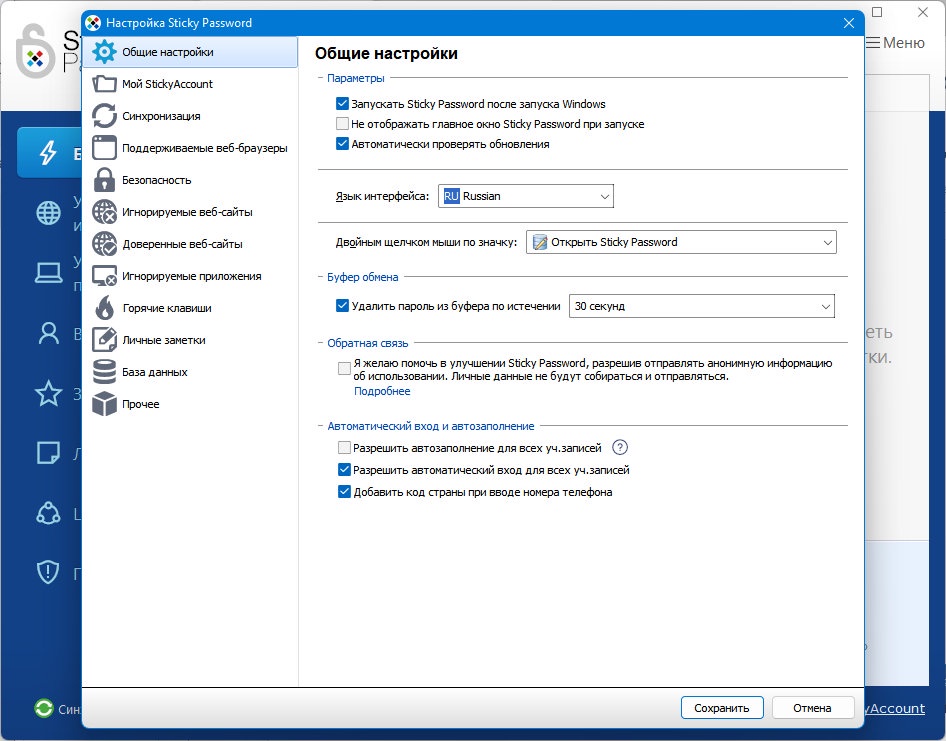Click the green sync status icon bottom-left
946x741 pixels.
[43, 707]
